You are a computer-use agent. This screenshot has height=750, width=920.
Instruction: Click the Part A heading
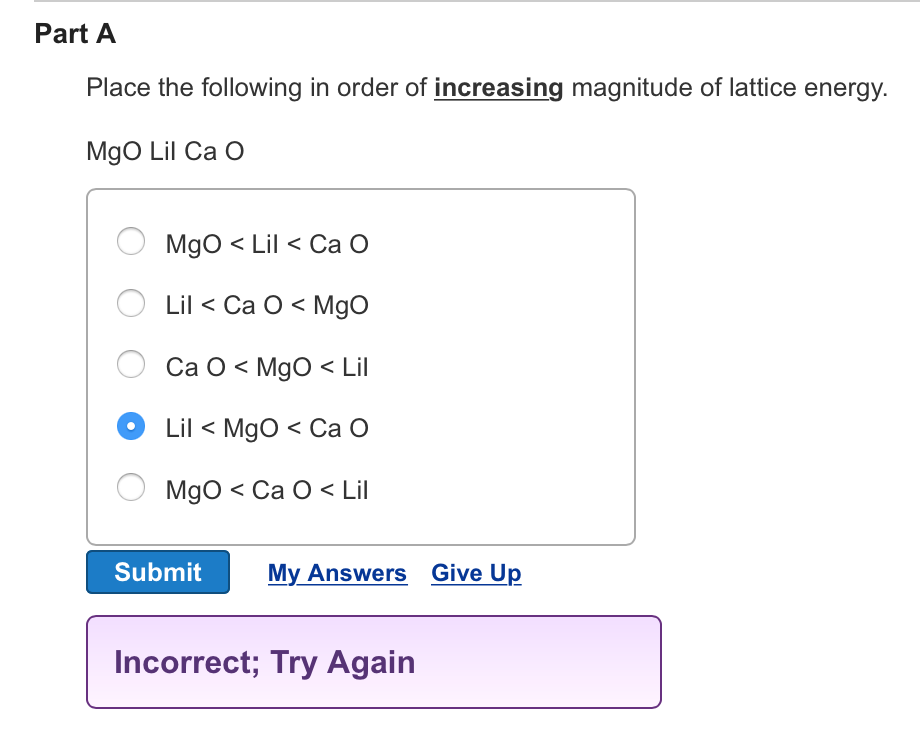(75, 33)
